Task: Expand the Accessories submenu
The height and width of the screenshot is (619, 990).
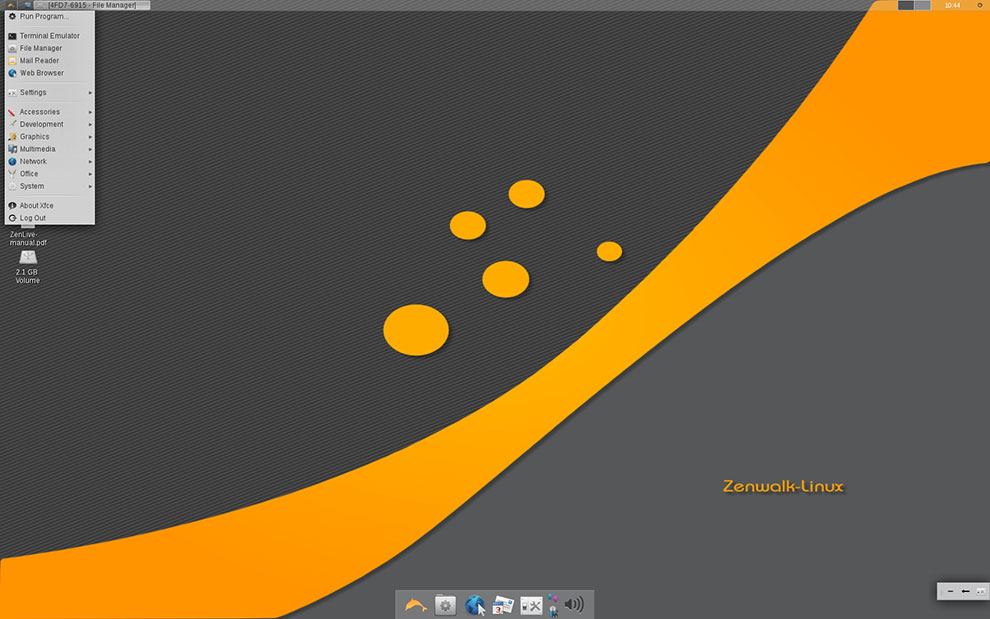Action: (x=50, y=112)
